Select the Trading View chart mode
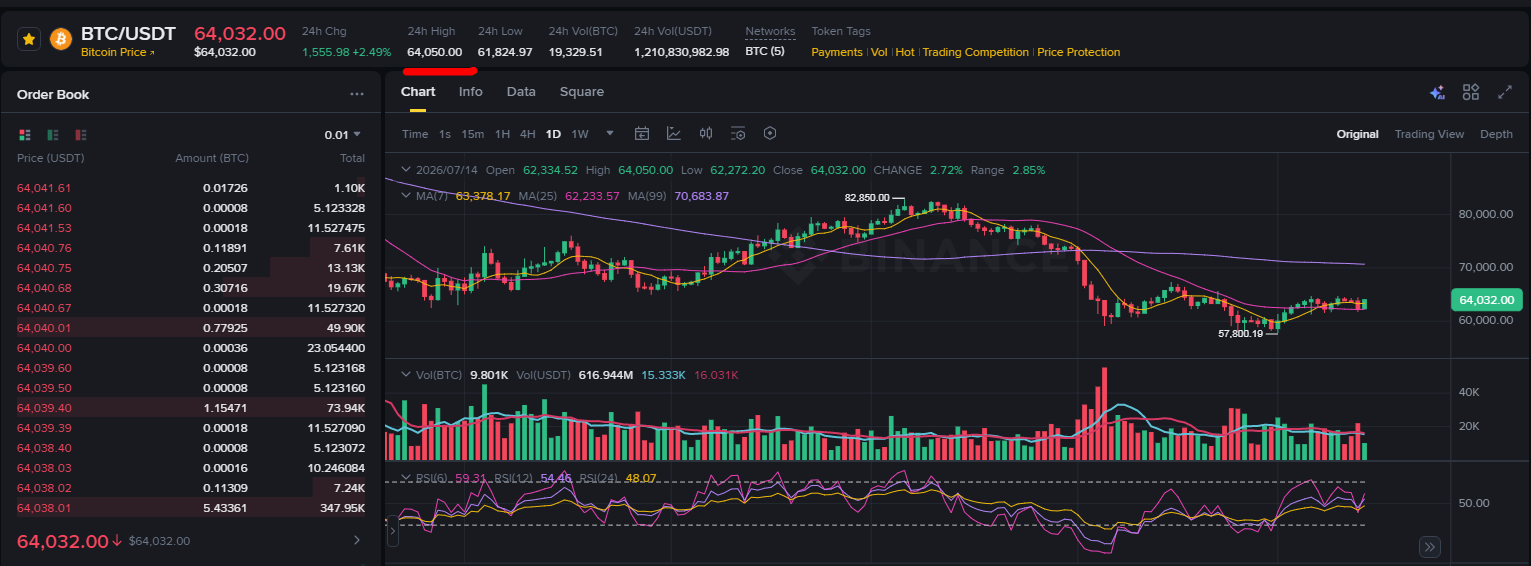This screenshot has width=1531, height=566. (1429, 134)
